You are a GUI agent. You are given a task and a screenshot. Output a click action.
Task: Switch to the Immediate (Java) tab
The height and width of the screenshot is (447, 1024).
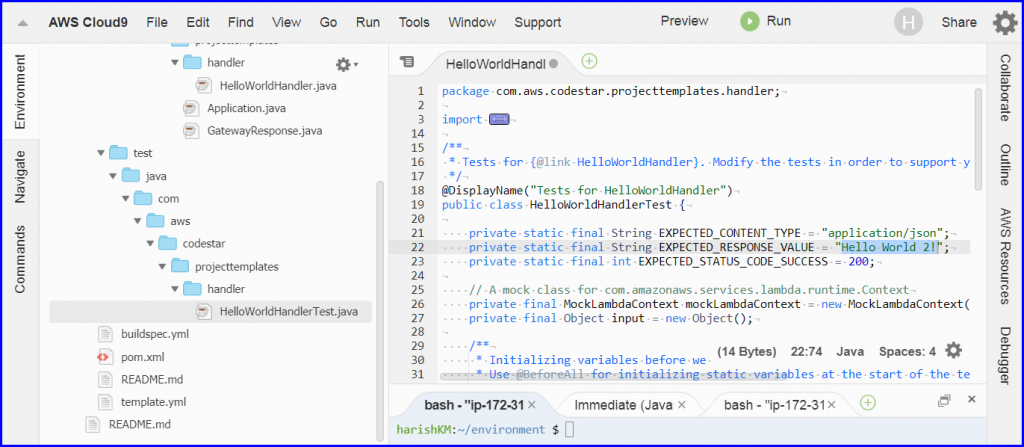tap(620, 404)
